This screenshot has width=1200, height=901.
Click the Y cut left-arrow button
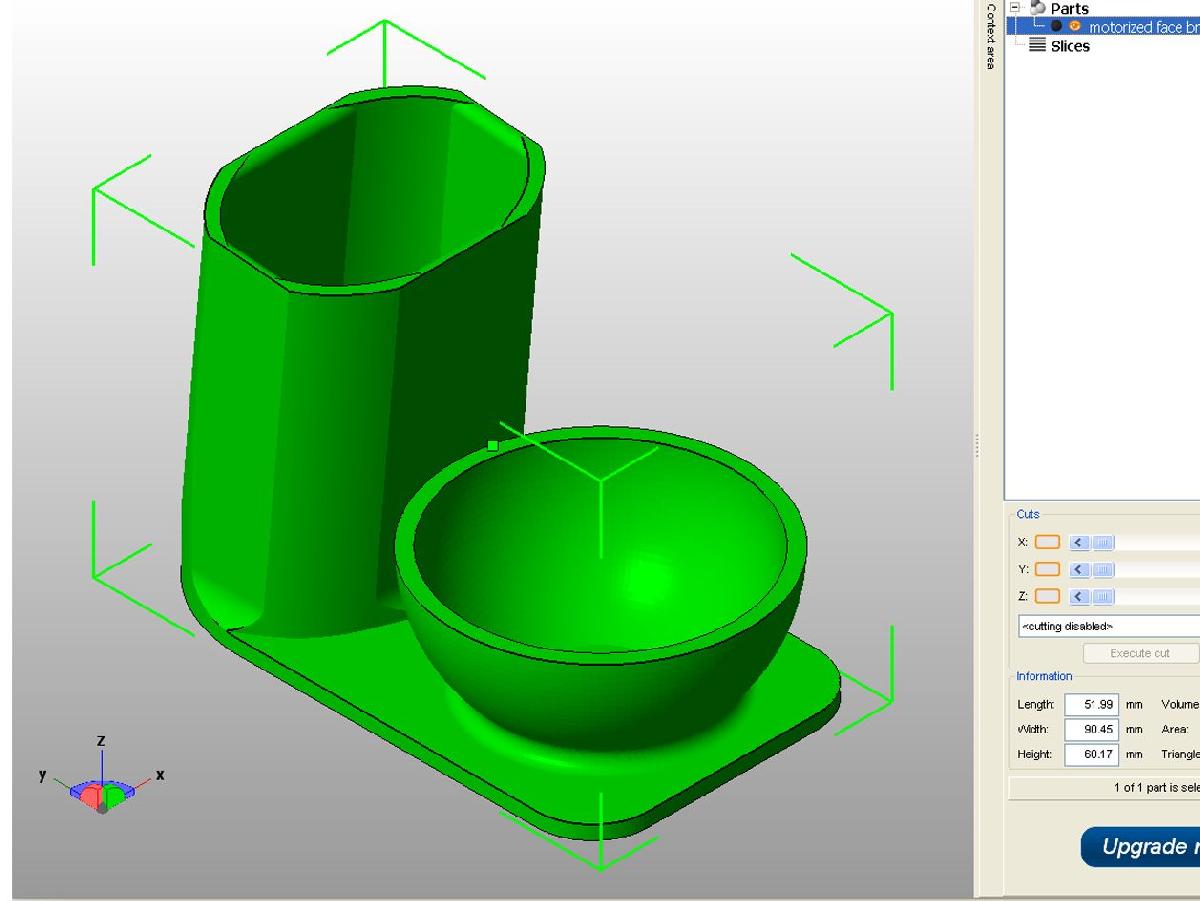(1079, 570)
